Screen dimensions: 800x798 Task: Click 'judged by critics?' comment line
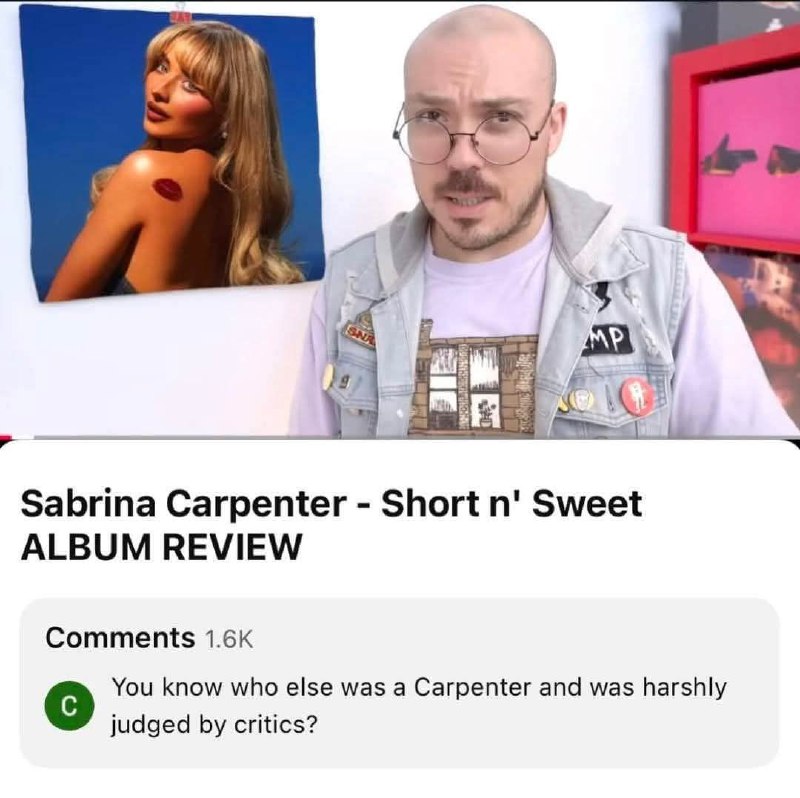pos(214,725)
